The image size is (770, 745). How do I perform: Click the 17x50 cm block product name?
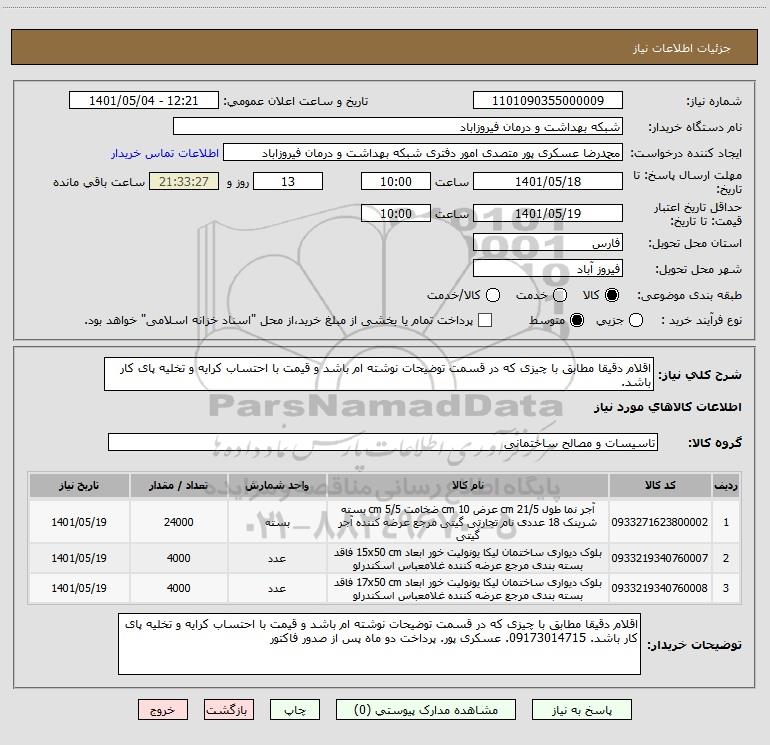tap(468, 589)
